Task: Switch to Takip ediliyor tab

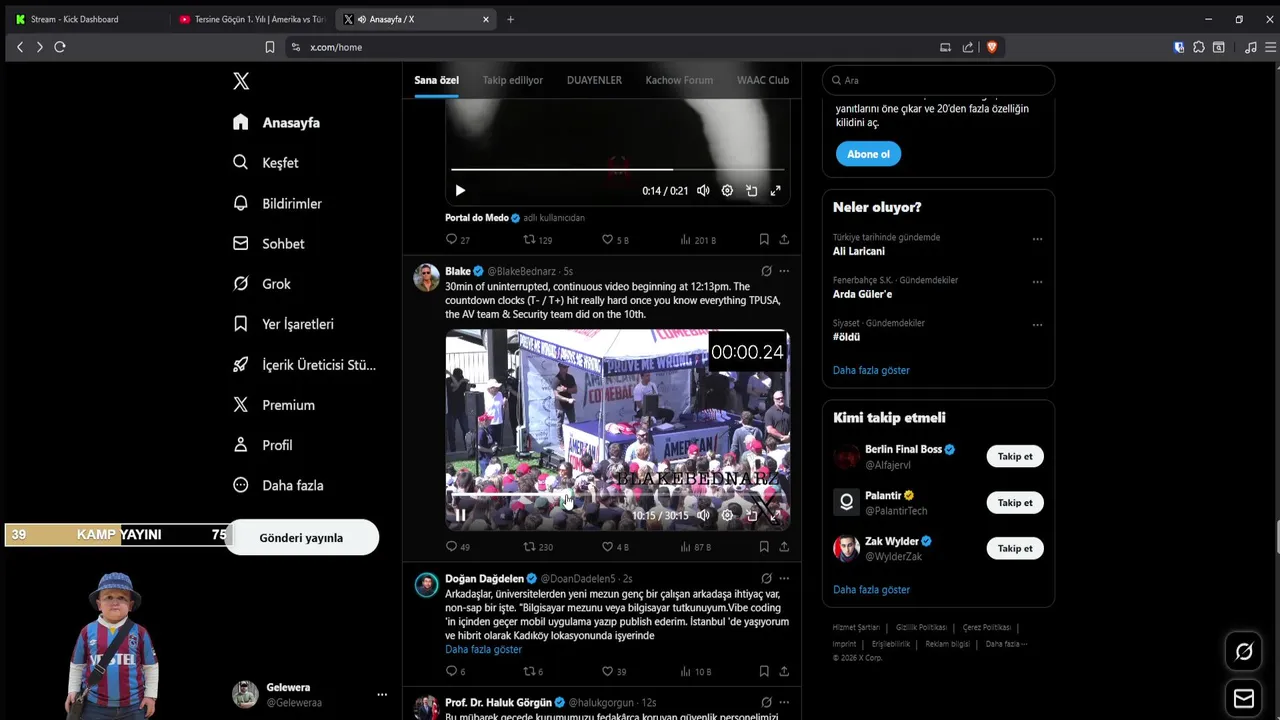Action: (x=513, y=80)
